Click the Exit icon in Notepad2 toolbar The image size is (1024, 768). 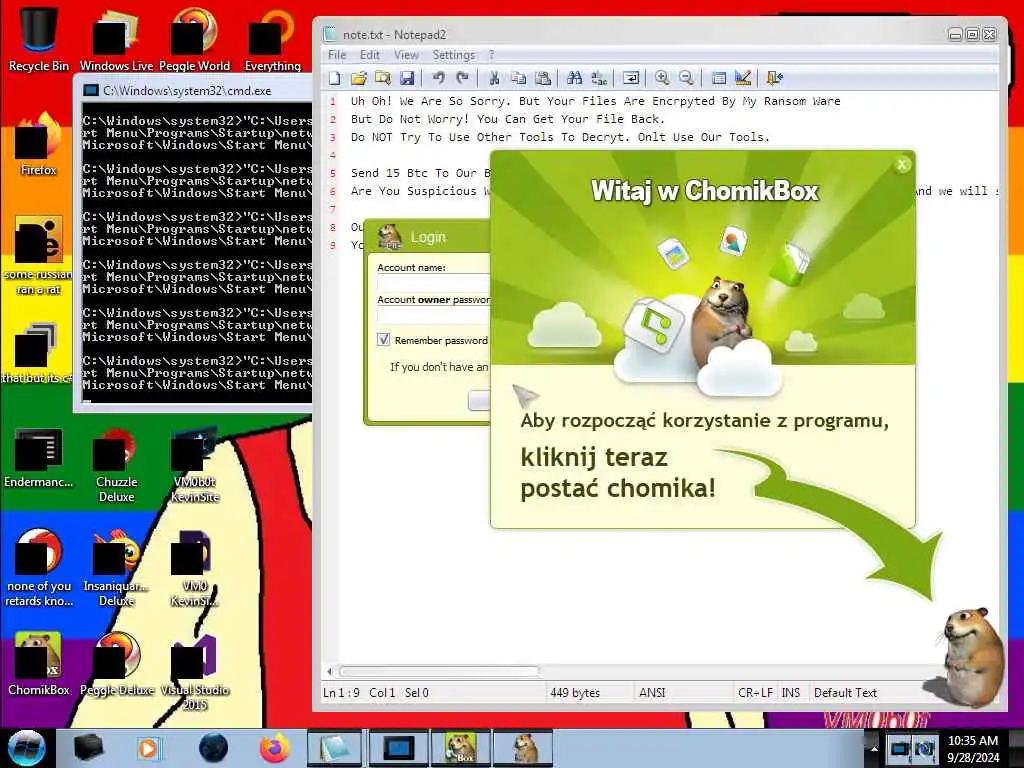tap(775, 78)
